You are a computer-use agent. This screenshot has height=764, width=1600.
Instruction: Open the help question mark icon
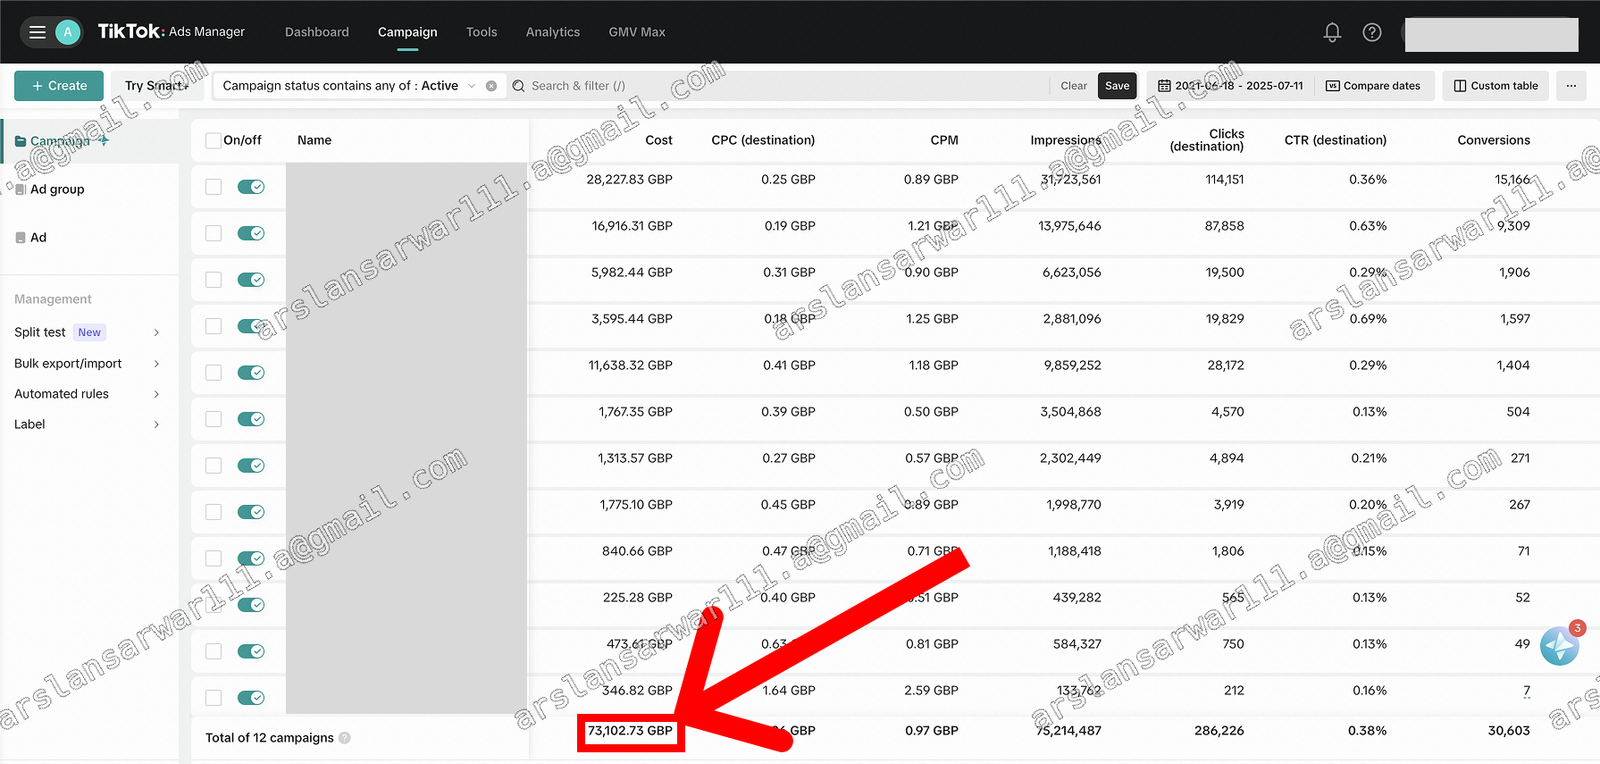coord(1372,32)
